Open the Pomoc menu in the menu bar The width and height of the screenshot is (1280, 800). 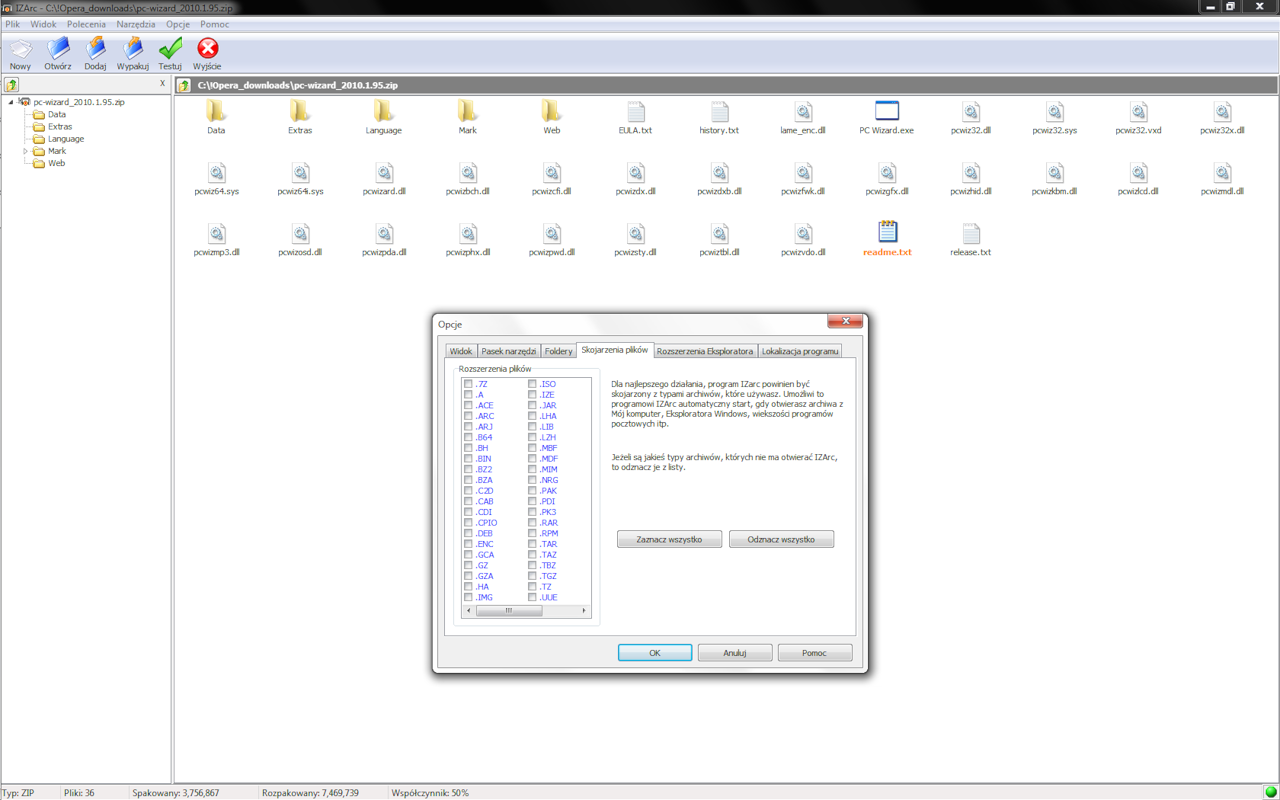coord(215,24)
